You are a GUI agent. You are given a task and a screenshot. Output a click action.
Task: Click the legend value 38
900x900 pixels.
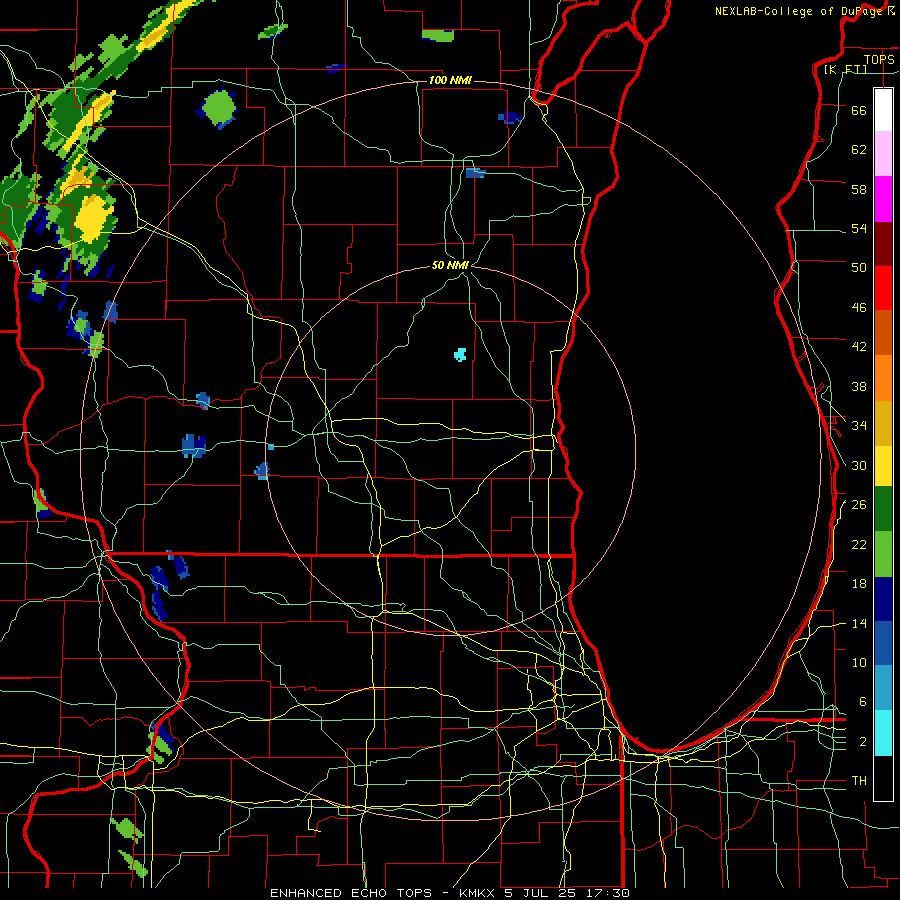pyautogui.click(x=859, y=386)
